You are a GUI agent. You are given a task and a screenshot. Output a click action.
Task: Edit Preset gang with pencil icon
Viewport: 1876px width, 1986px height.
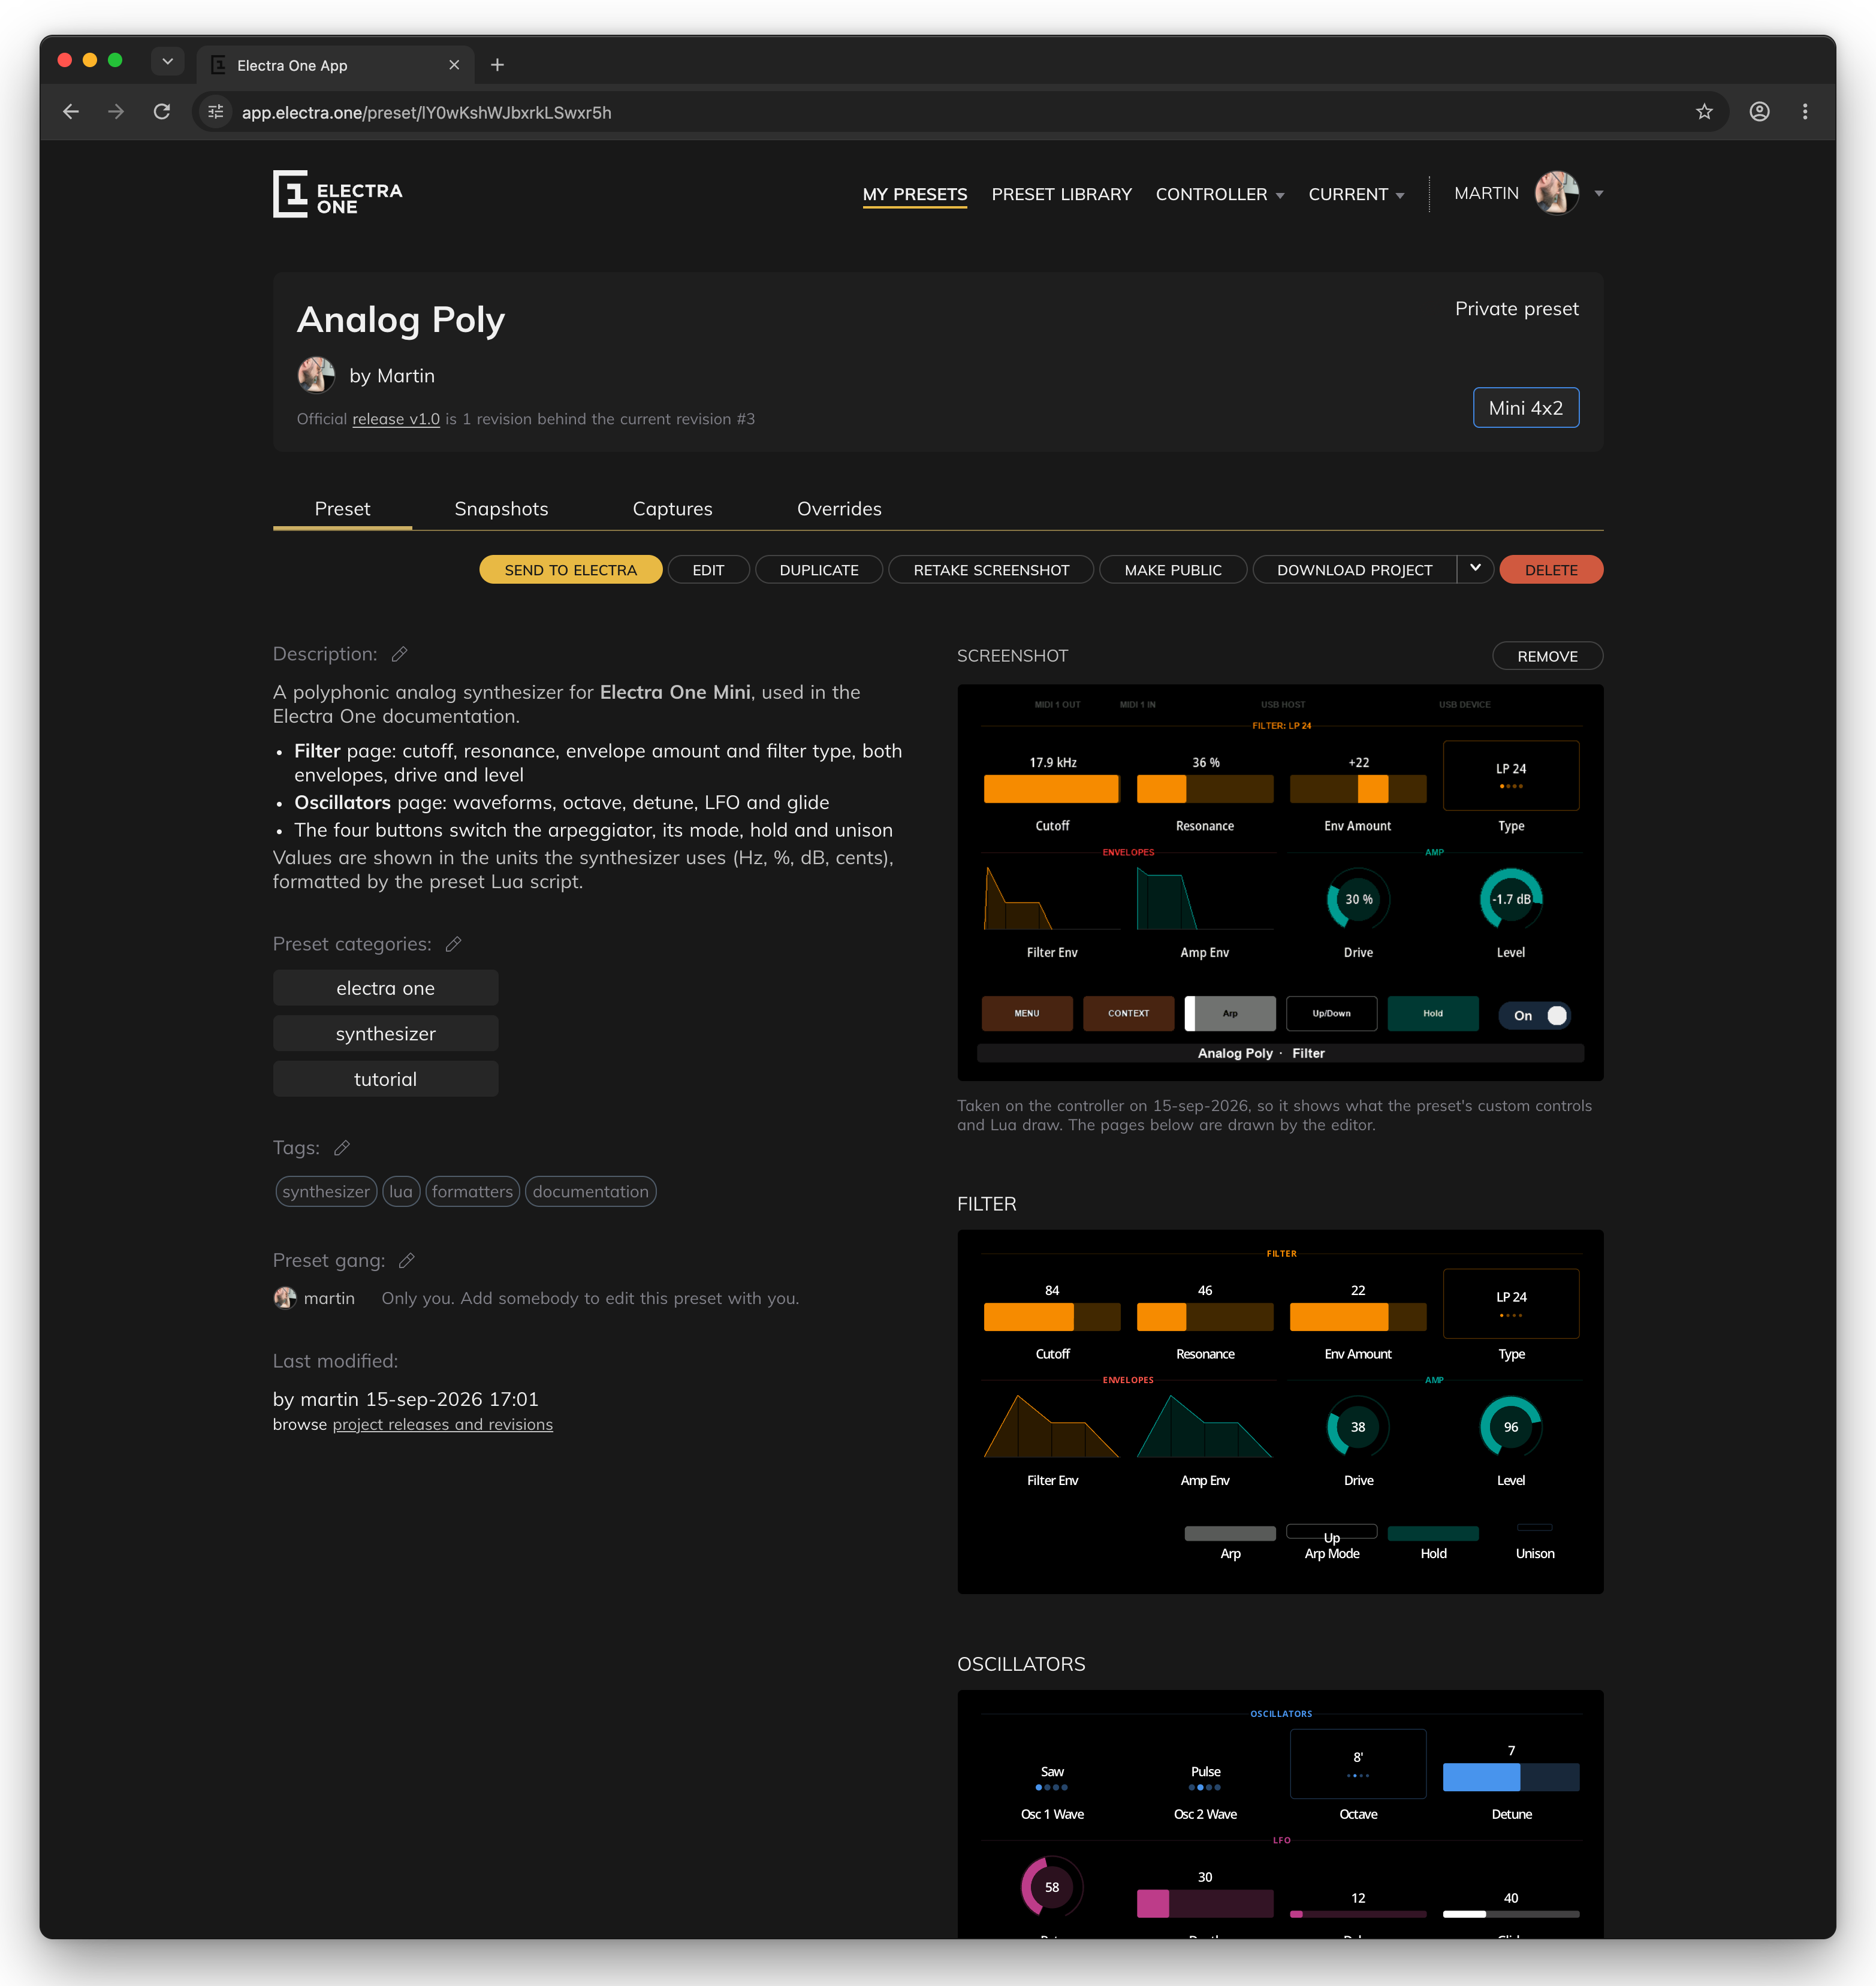(406, 1261)
